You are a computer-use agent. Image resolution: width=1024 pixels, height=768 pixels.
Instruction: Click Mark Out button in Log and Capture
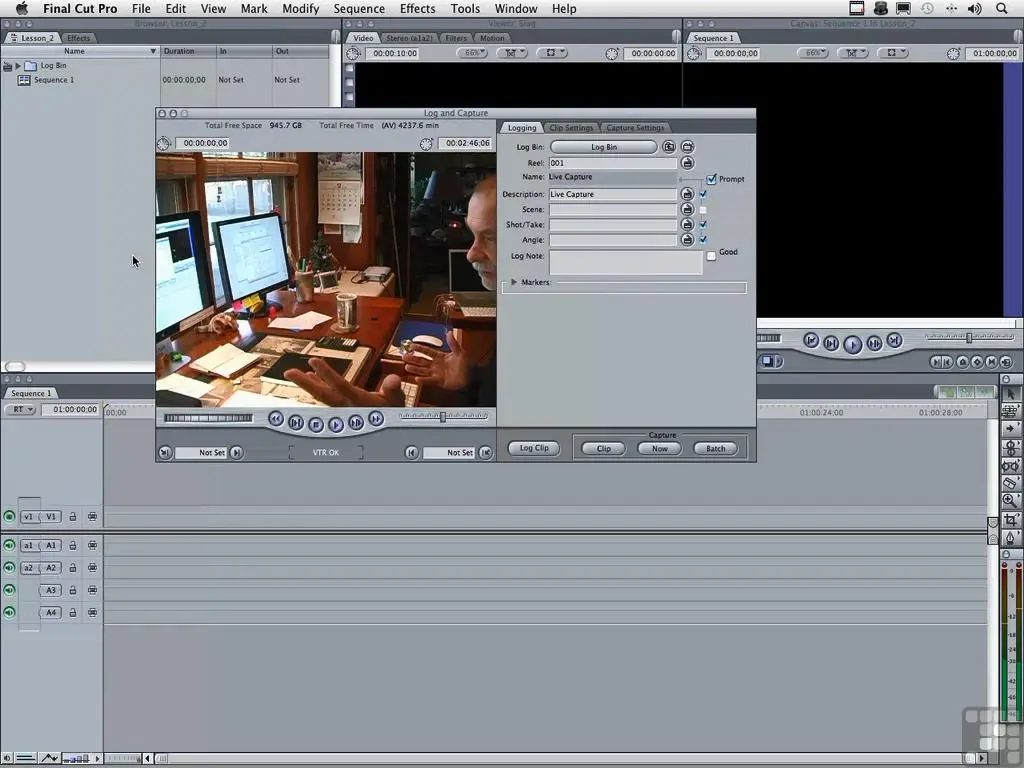[x=411, y=452]
